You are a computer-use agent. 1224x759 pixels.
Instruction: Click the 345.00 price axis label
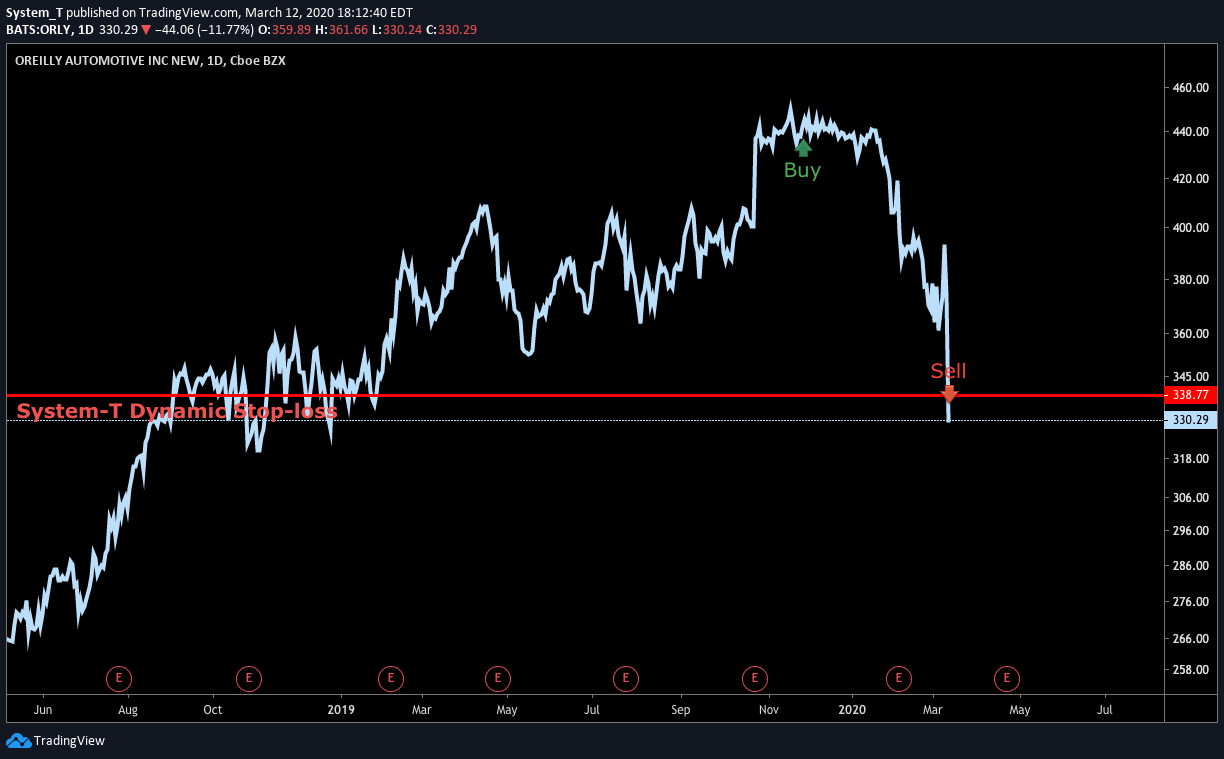(x=1190, y=376)
